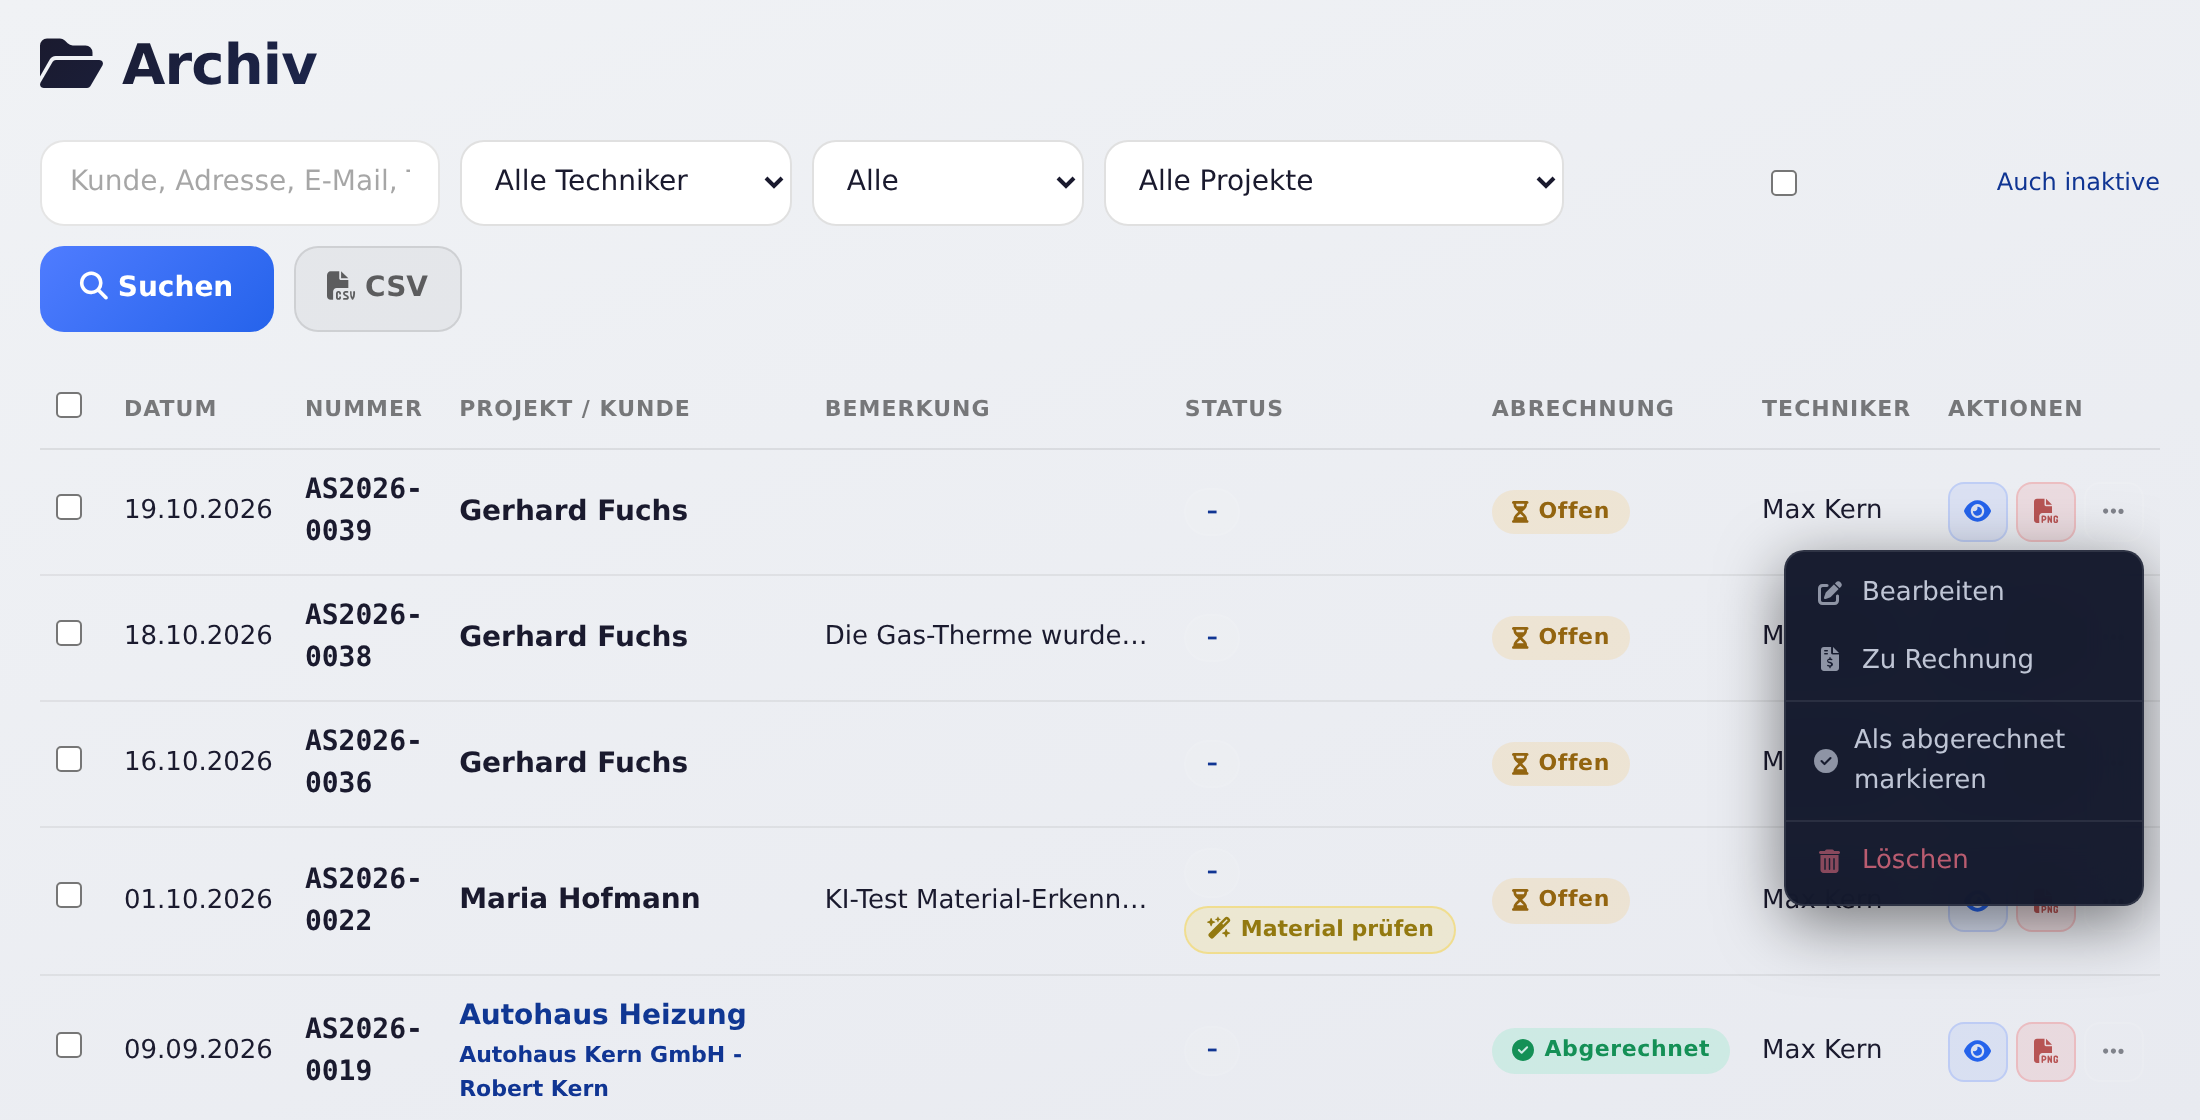
Task: View report AS2026-0019 with eye icon
Action: (x=1977, y=1051)
